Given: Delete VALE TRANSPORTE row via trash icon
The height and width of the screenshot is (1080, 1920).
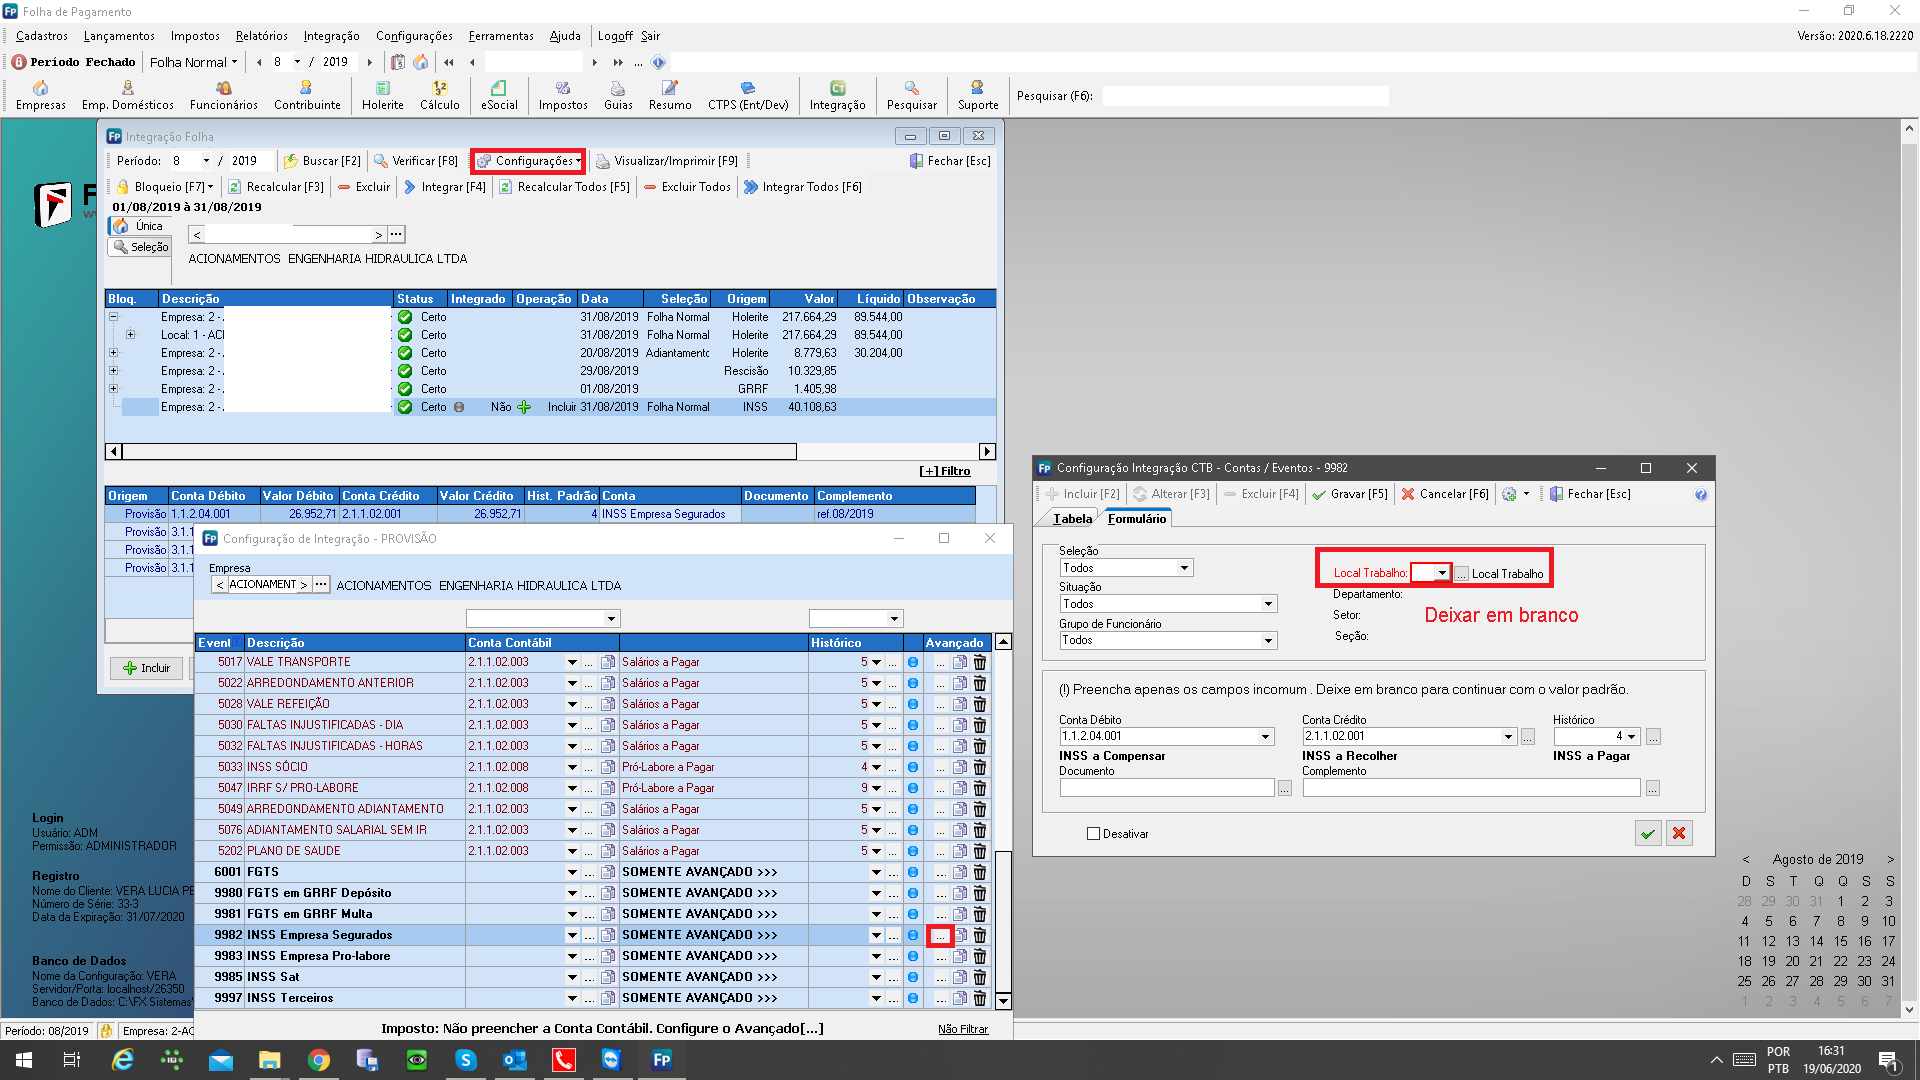Looking at the screenshot, I should click(980, 662).
